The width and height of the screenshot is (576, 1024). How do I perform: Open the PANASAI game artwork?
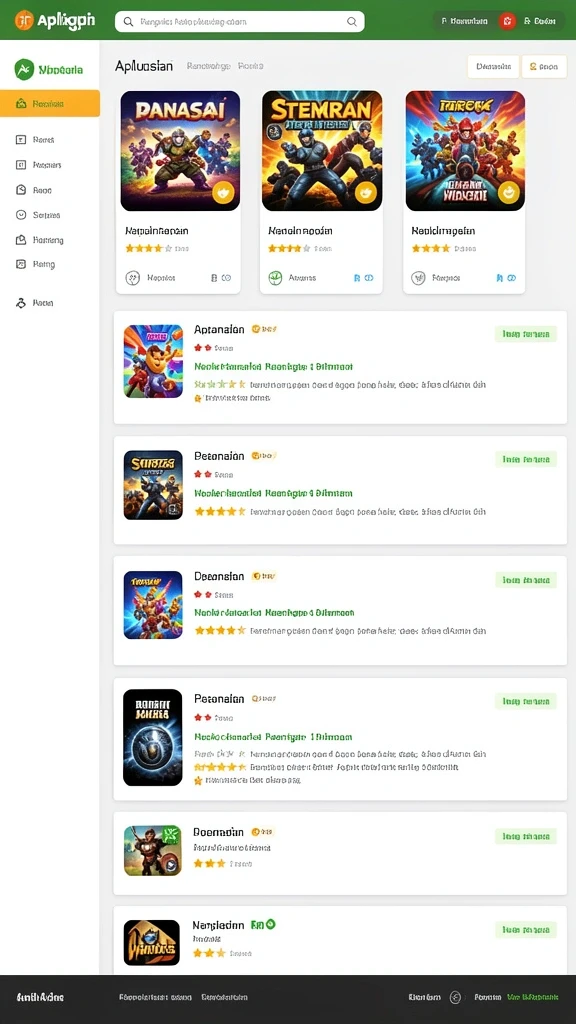180,151
